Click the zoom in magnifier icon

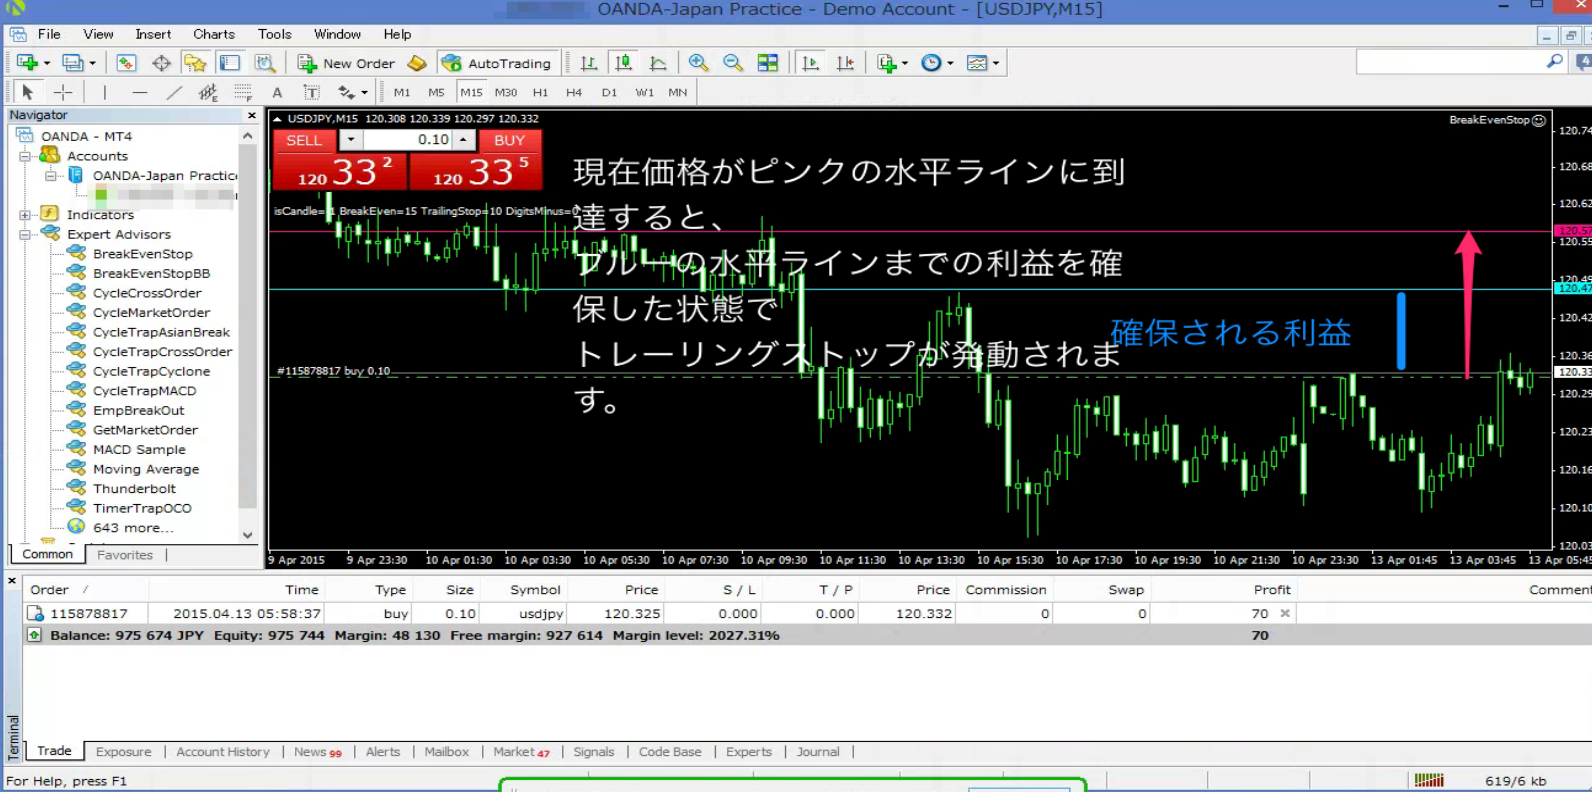coord(698,63)
